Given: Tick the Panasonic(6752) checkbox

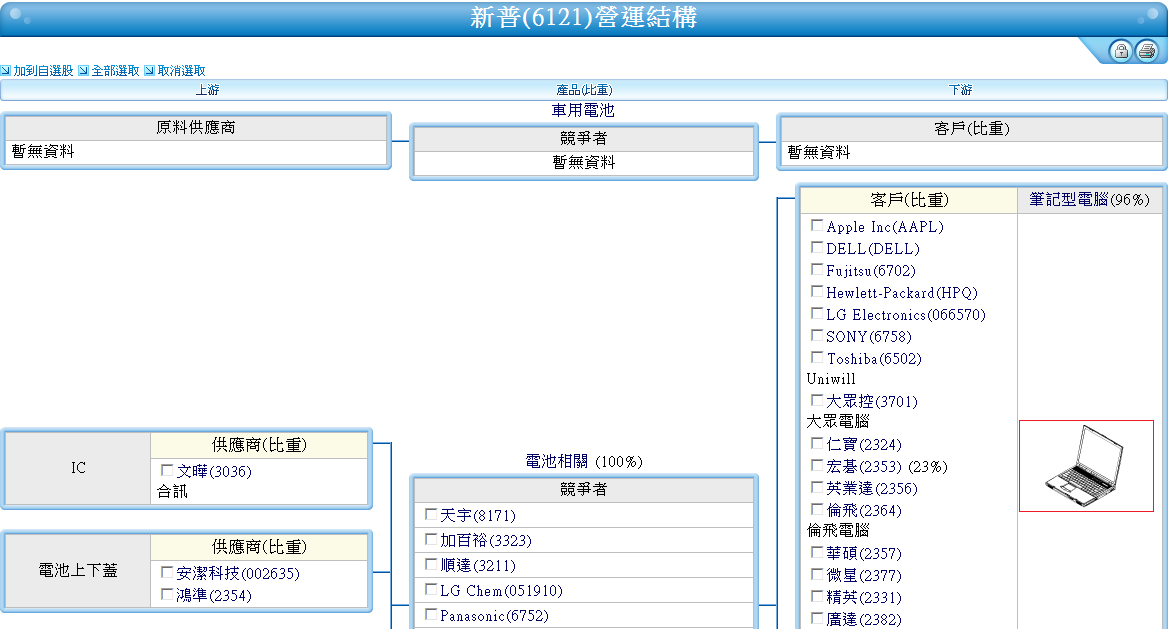Looking at the screenshot, I should [x=431, y=614].
